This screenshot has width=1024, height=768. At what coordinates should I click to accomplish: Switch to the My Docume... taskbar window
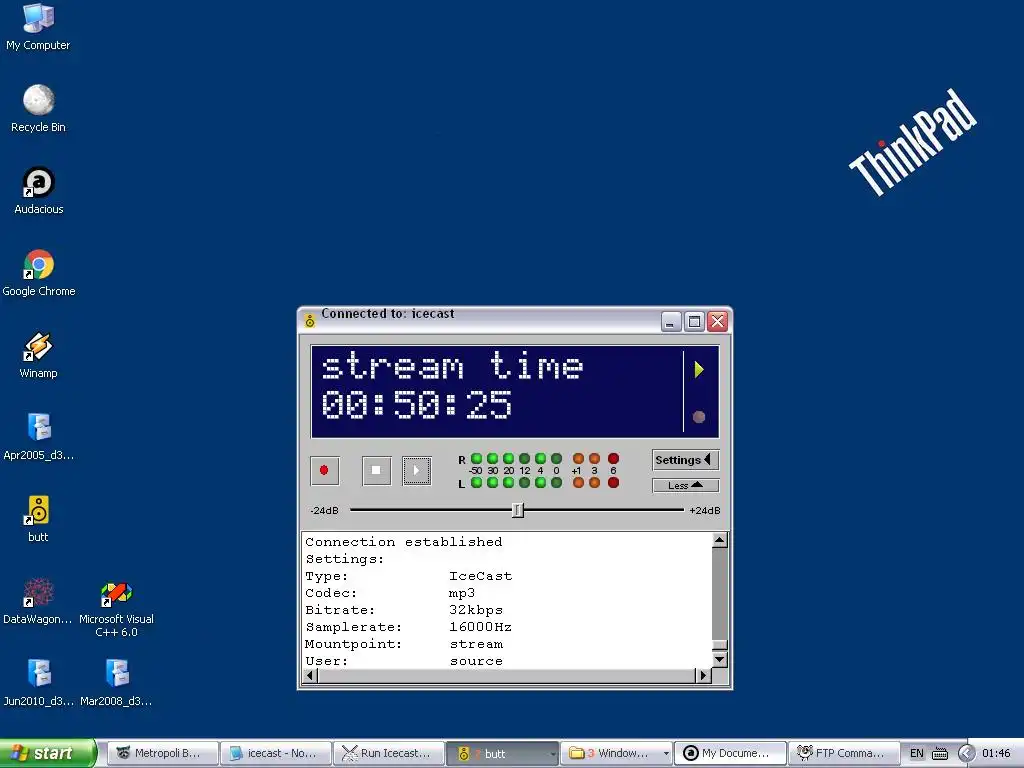pyautogui.click(x=730, y=753)
